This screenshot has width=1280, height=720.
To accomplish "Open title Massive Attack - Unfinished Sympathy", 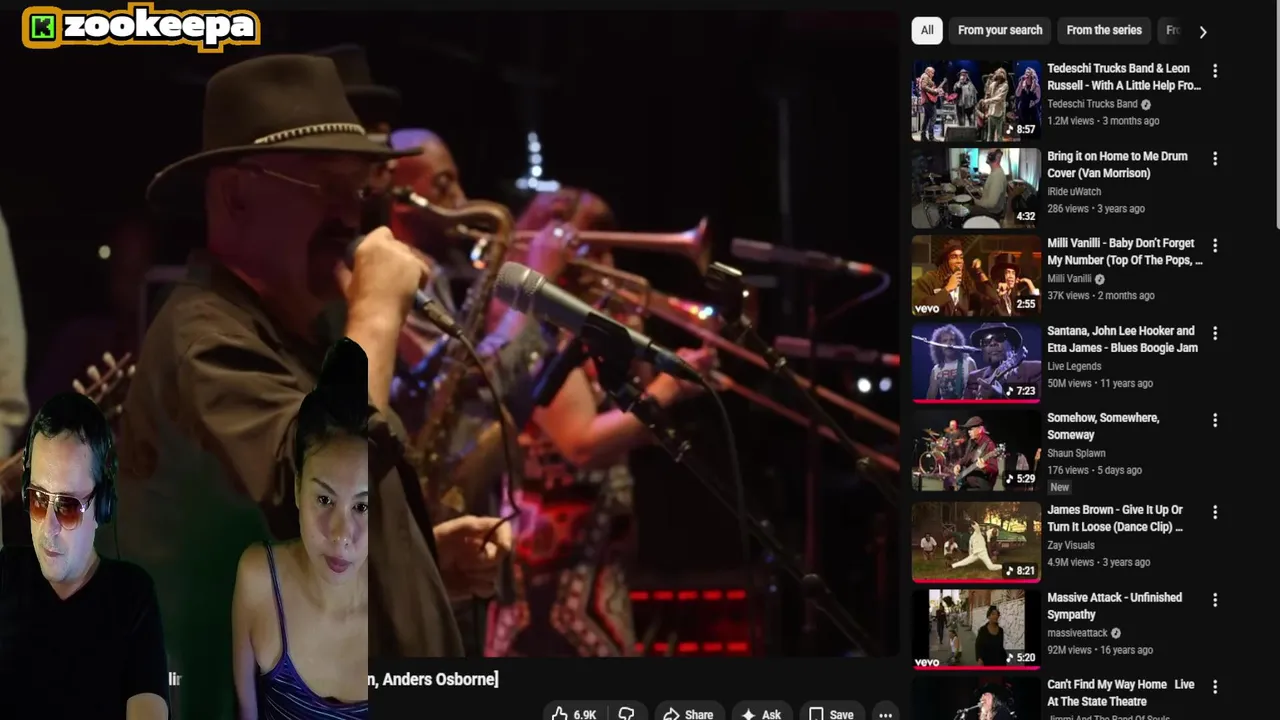I will coord(1114,606).
